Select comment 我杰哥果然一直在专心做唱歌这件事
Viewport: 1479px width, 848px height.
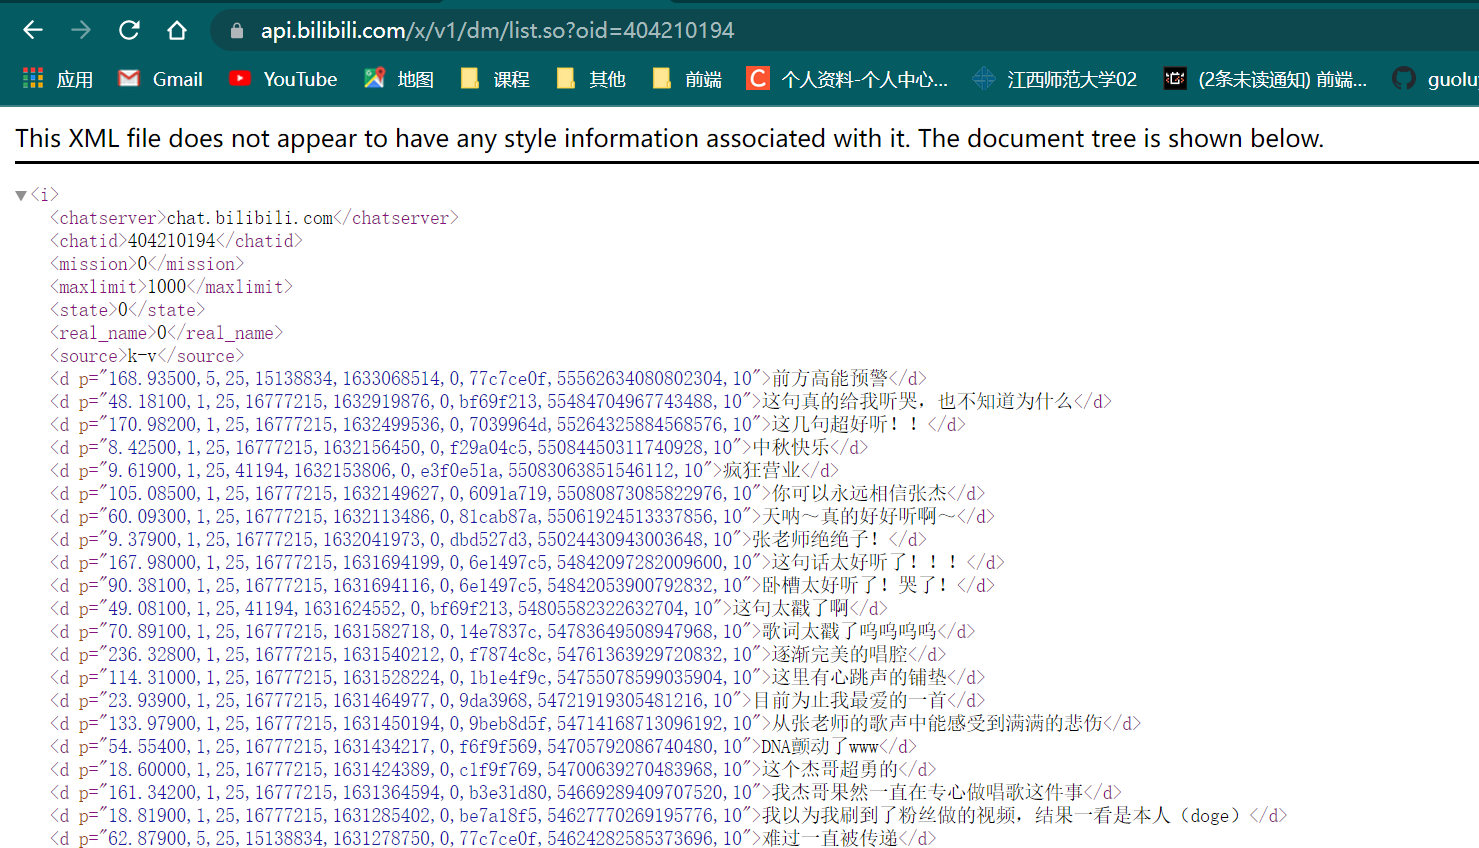(x=927, y=793)
